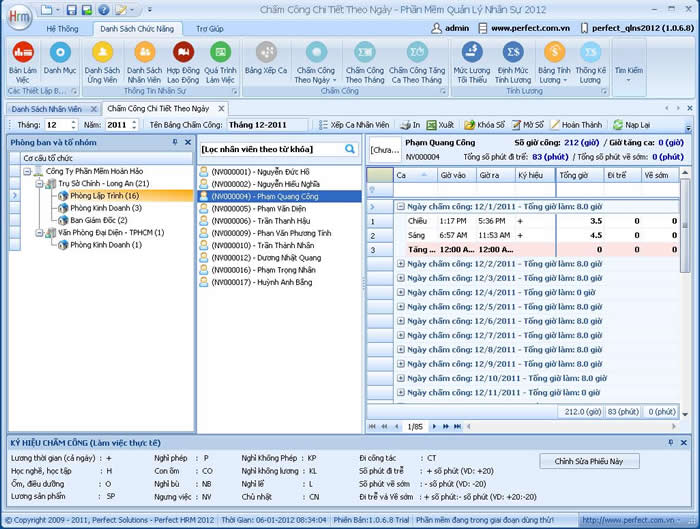Switch to Danh Sách Nhân Viên document tab
This screenshot has height=529, width=700.
pos(46,109)
